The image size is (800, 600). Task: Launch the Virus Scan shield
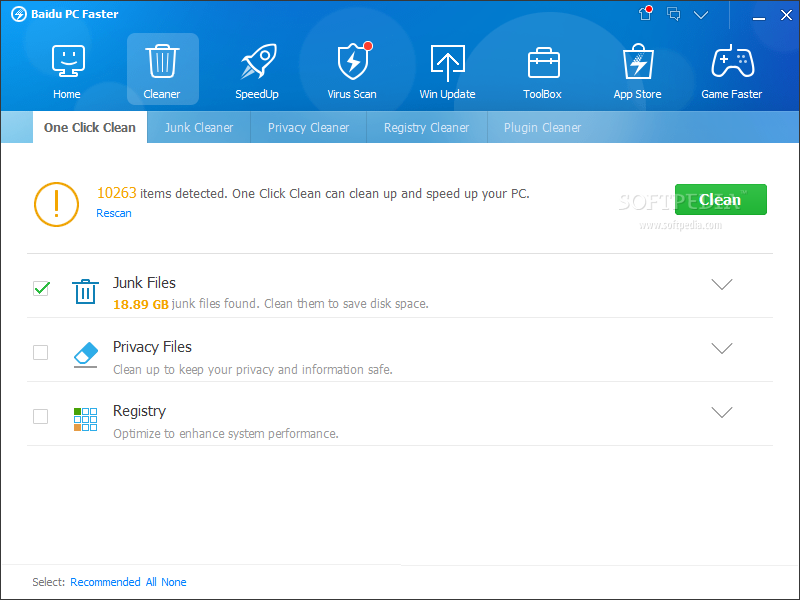tap(352, 71)
